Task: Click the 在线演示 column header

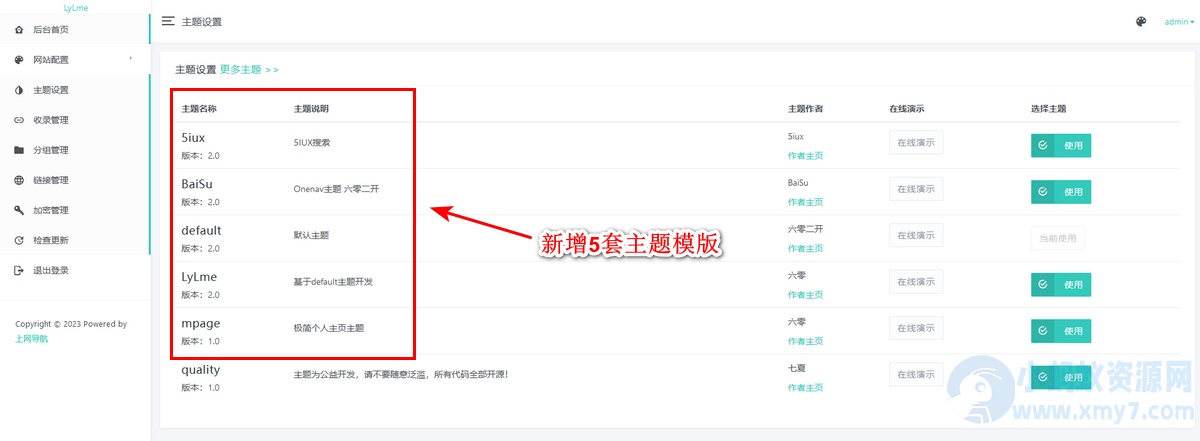Action: coord(907,109)
